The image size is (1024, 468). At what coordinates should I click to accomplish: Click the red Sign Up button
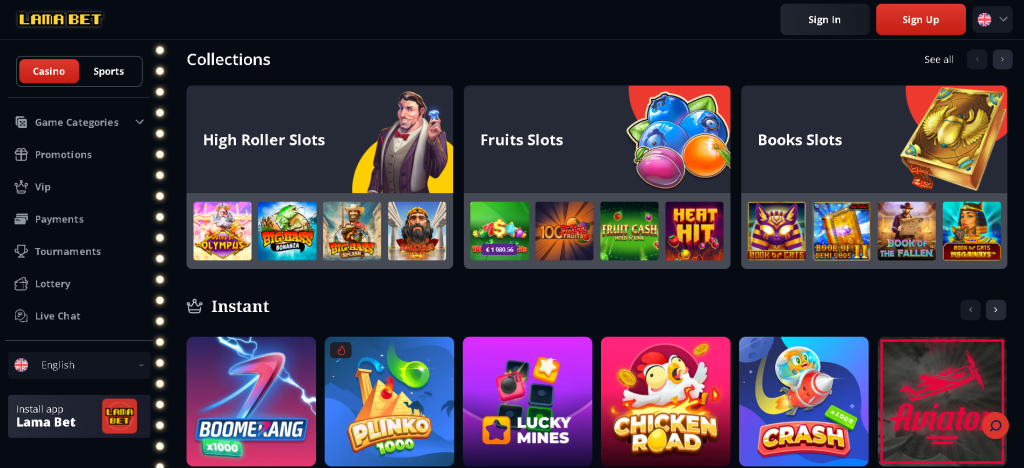(921, 20)
